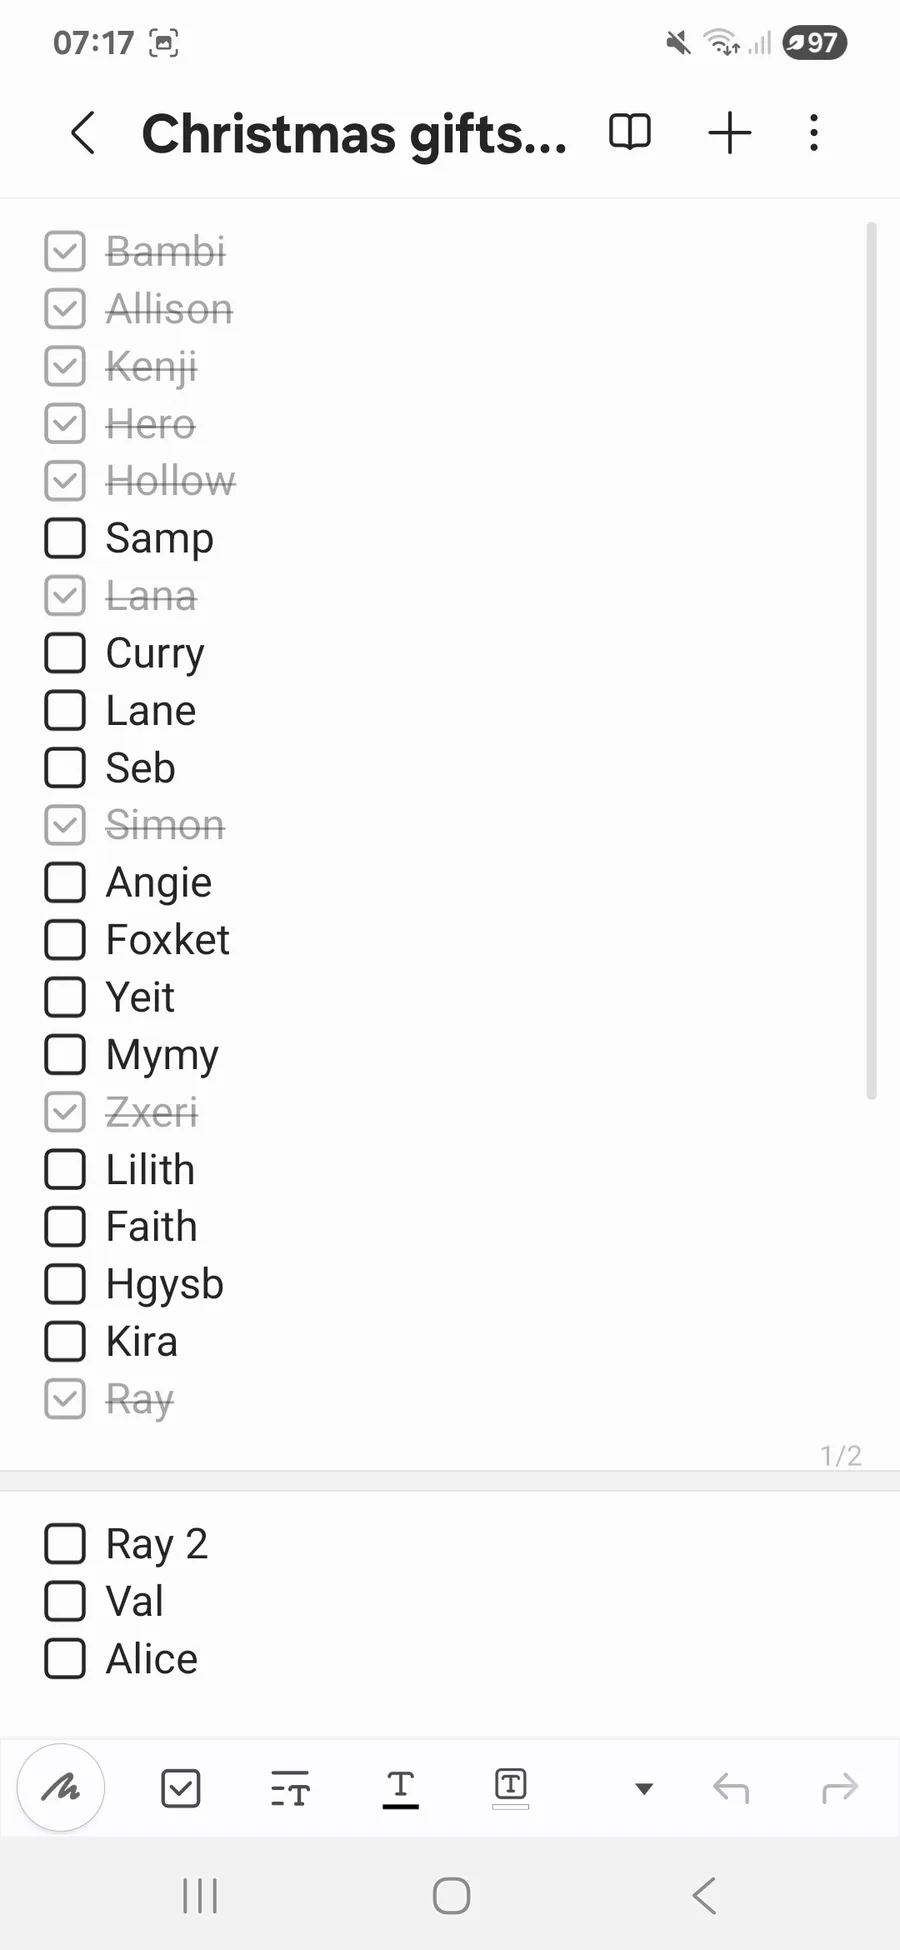
Task: Open underlined T text color tool
Action: tap(400, 1788)
